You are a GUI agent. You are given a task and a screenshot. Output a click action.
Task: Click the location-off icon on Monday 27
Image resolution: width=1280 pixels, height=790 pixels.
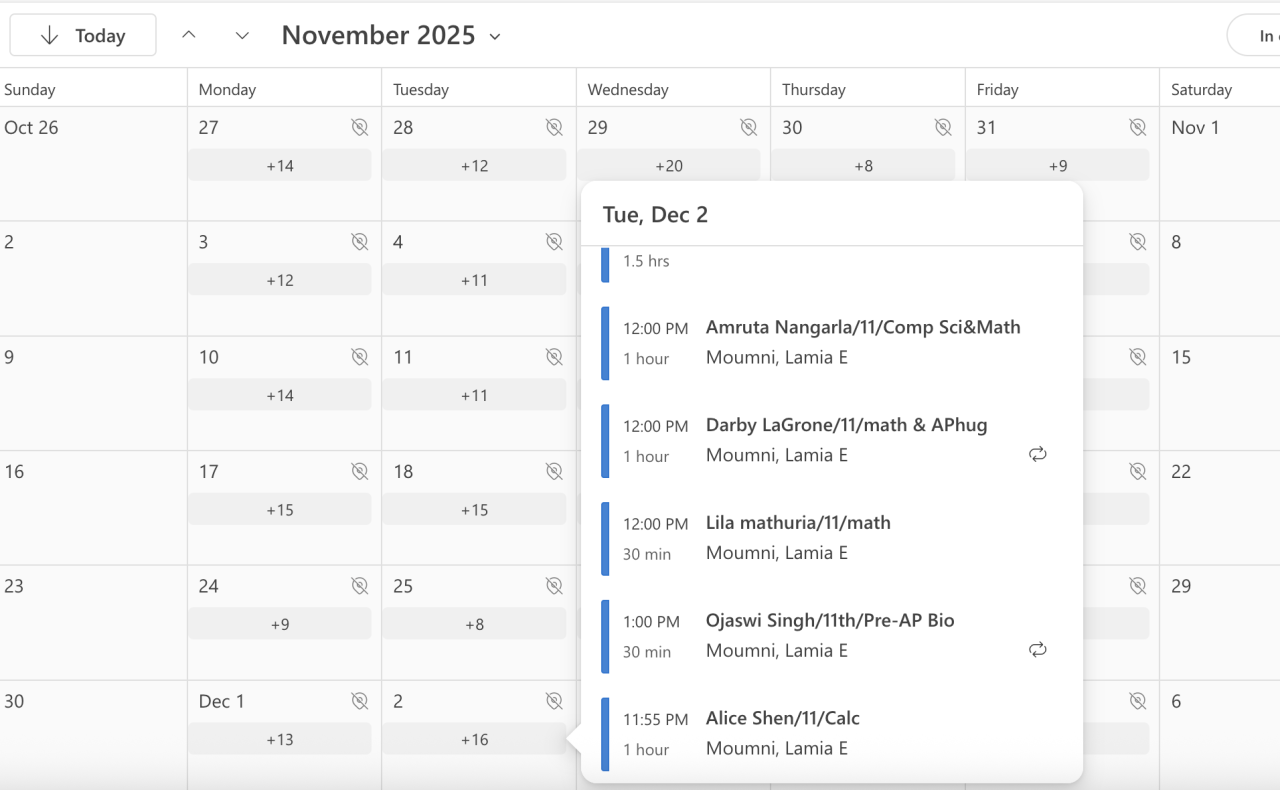[360, 127]
